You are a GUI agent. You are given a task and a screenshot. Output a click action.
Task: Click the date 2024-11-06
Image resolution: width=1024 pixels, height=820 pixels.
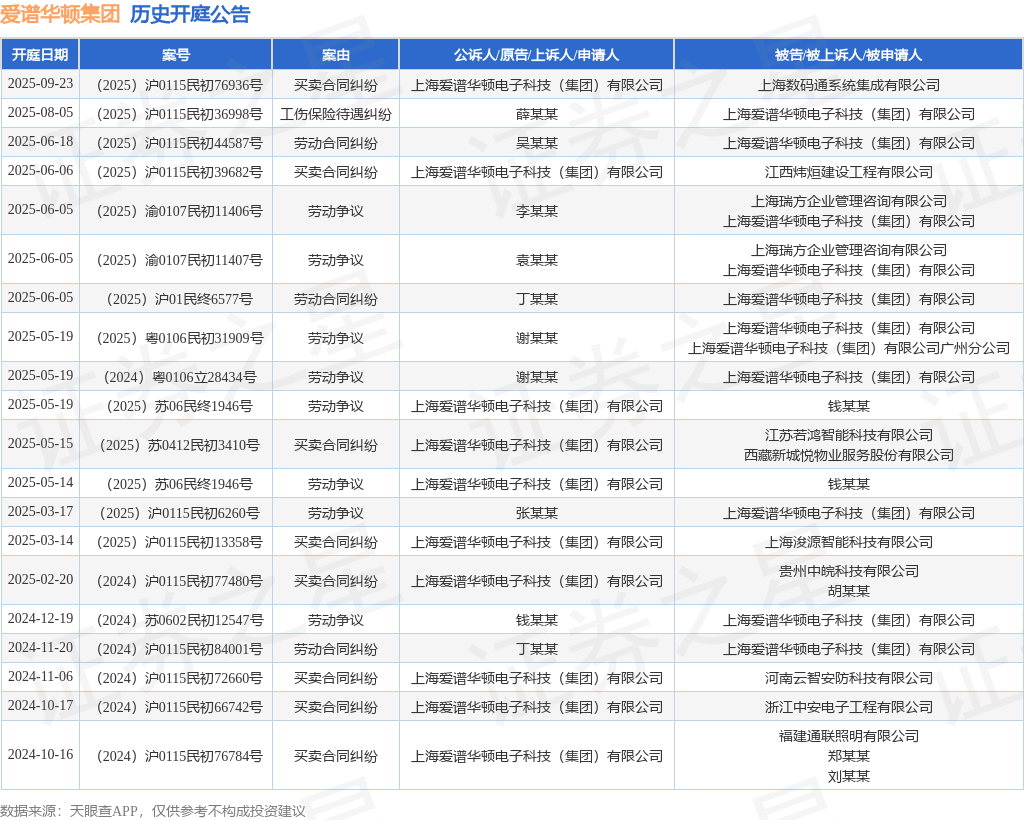(40, 676)
